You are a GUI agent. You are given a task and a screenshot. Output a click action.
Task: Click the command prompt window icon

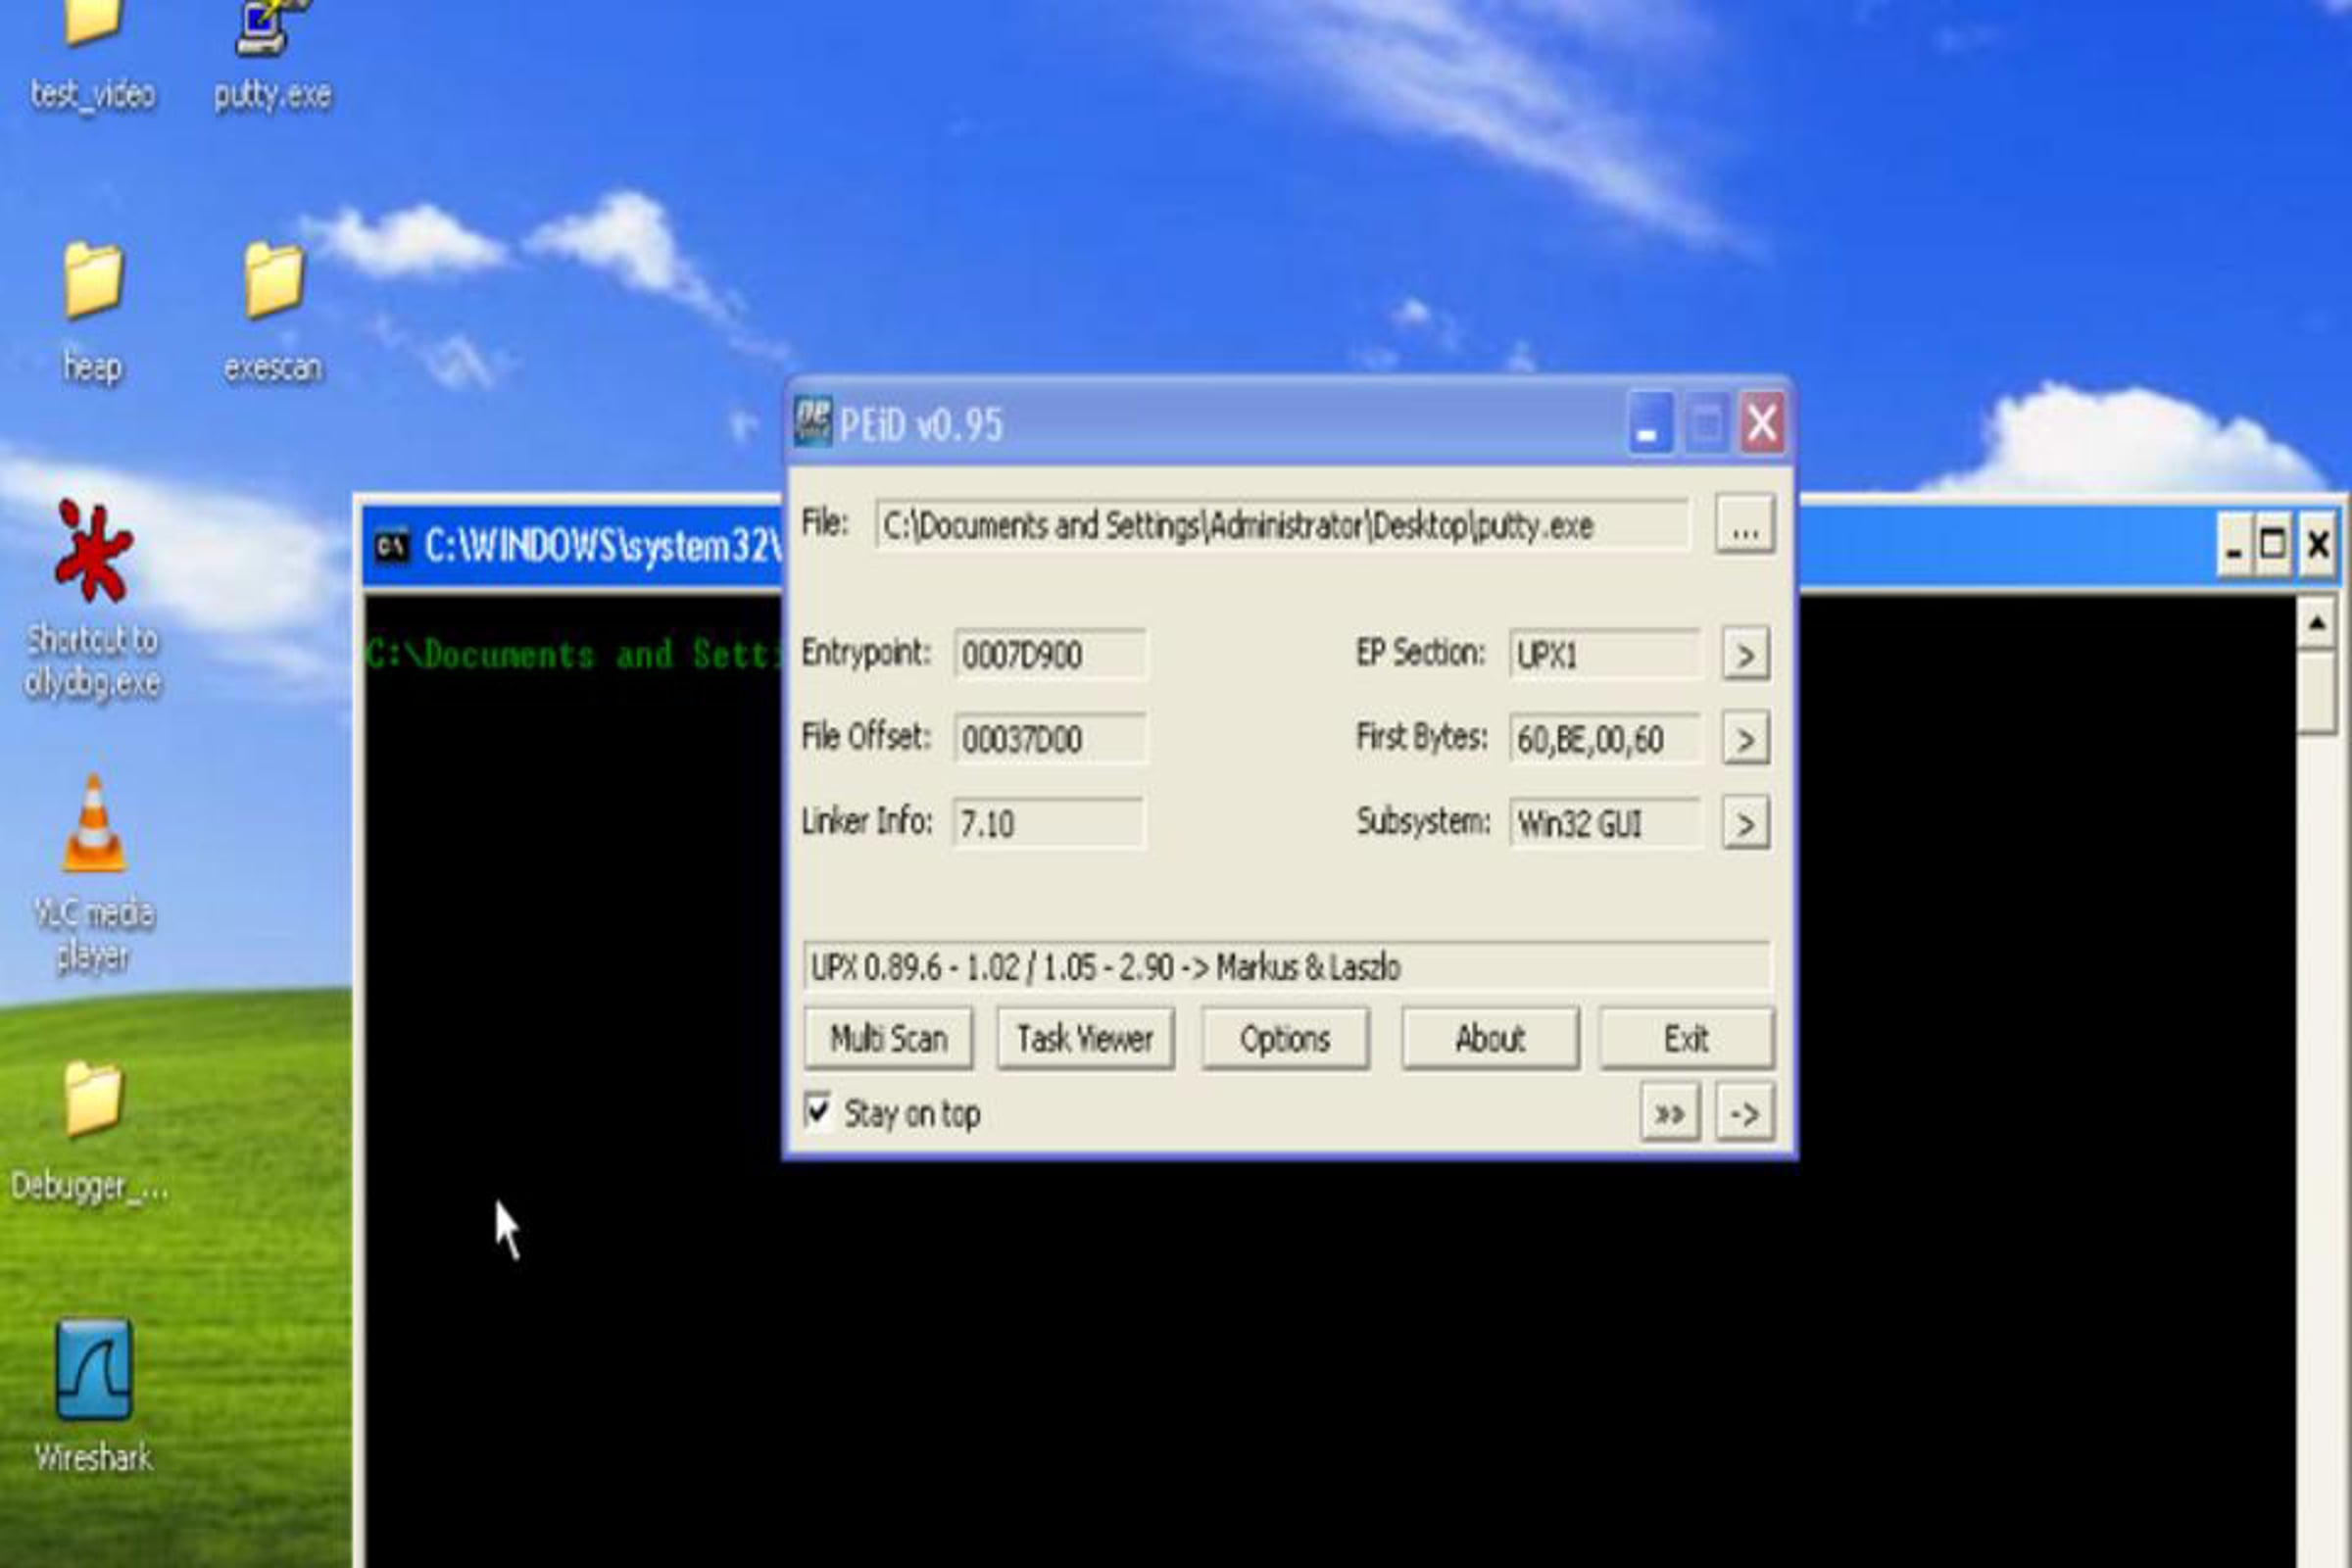tap(392, 546)
